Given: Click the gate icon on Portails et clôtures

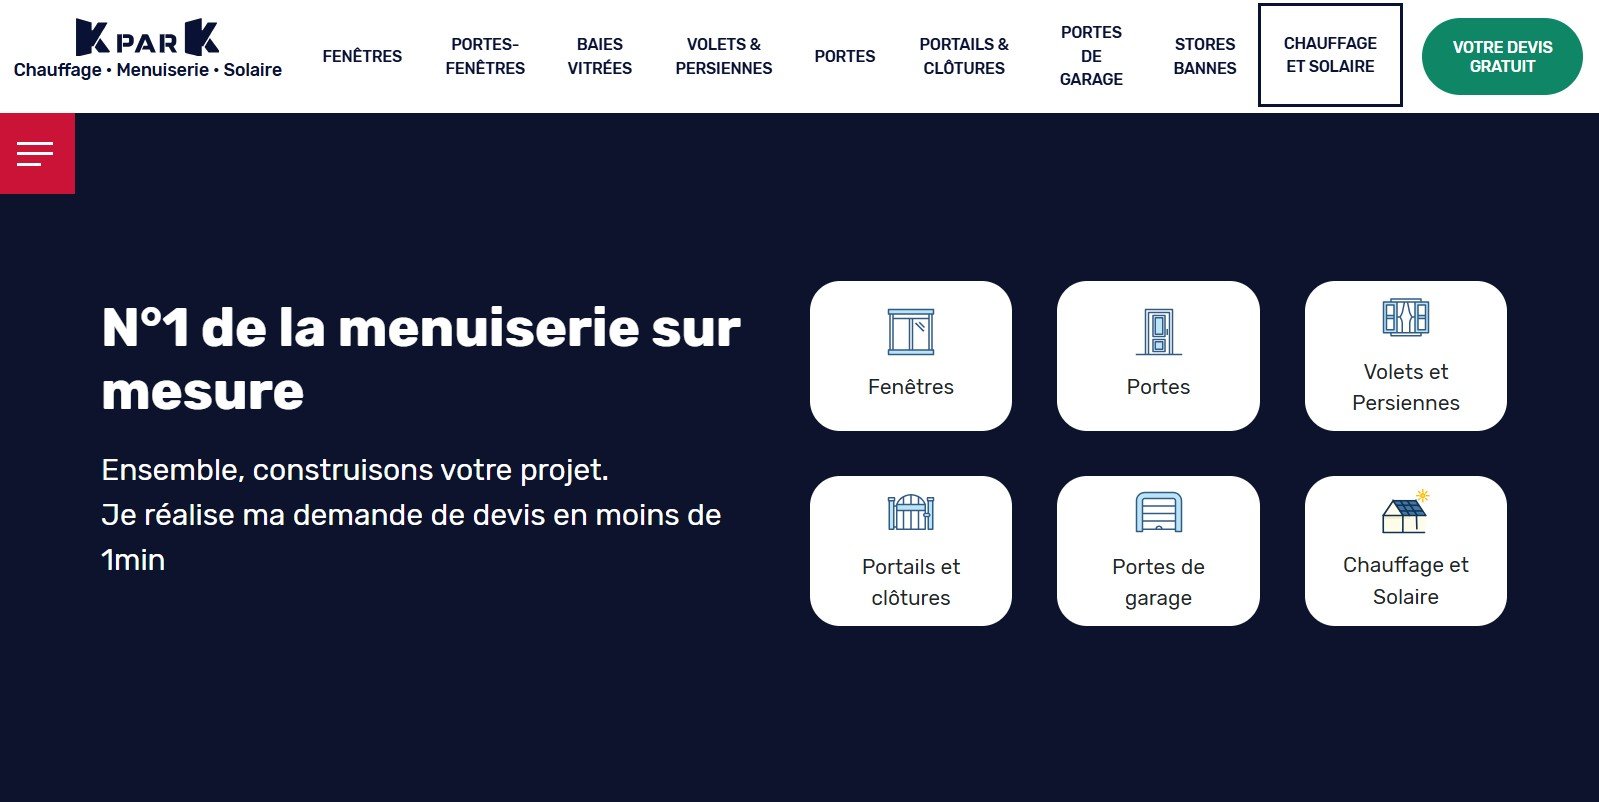Looking at the screenshot, I should click(x=910, y=513).
